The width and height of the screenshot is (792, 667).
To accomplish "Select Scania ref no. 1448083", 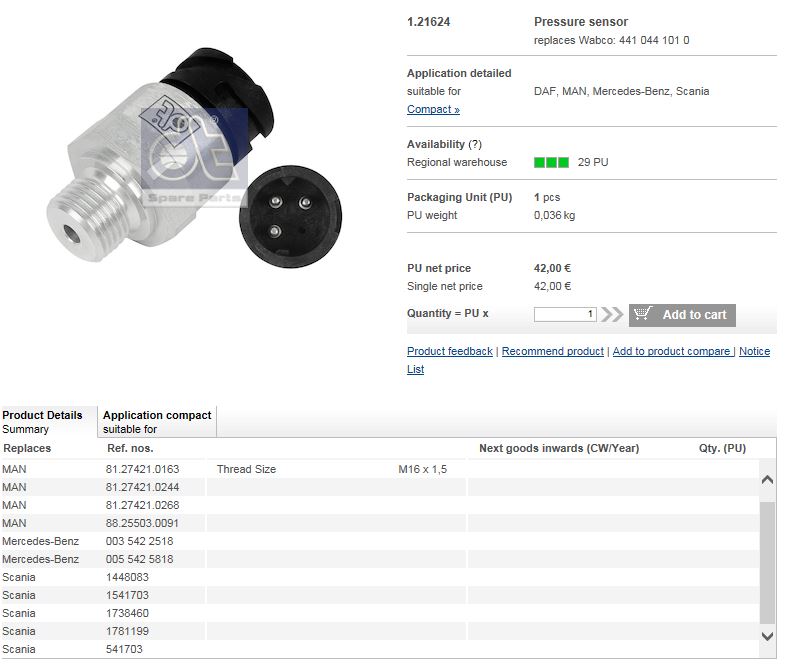I will 127,577.
